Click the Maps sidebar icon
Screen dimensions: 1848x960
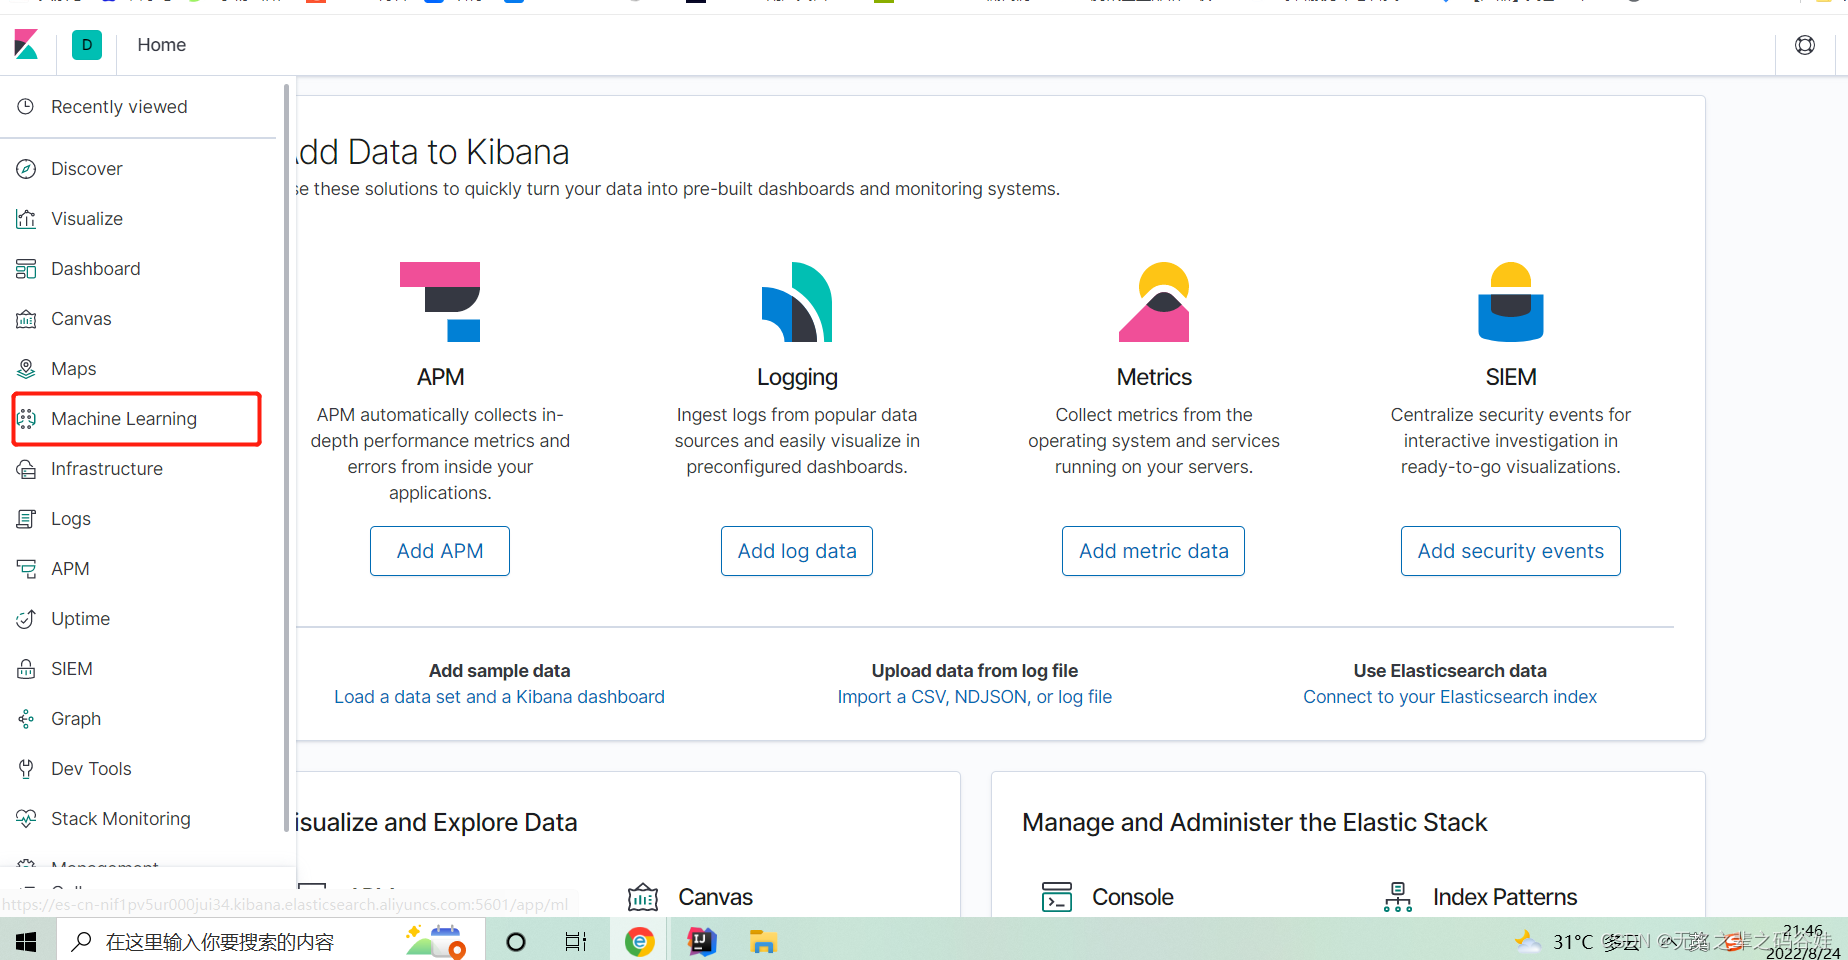[x=26, y=369]
